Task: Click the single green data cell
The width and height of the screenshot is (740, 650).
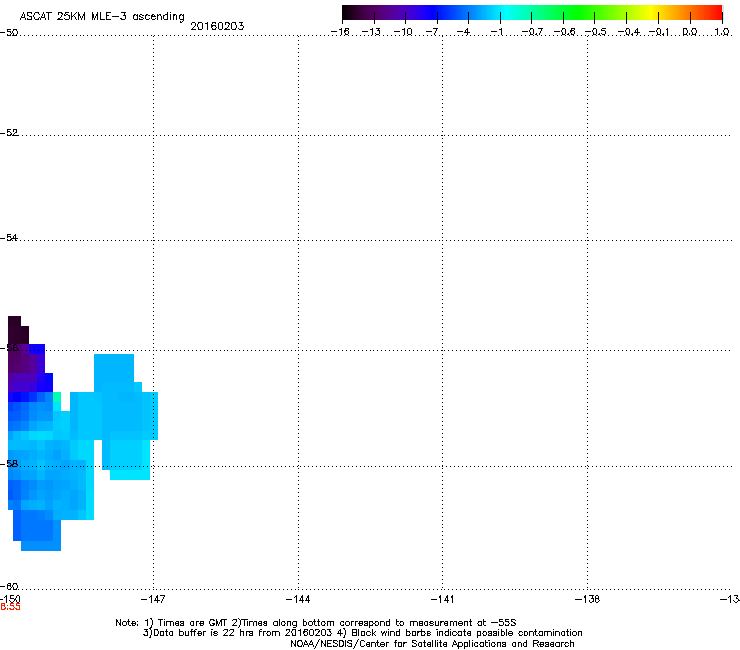Action: pos(57,397)
